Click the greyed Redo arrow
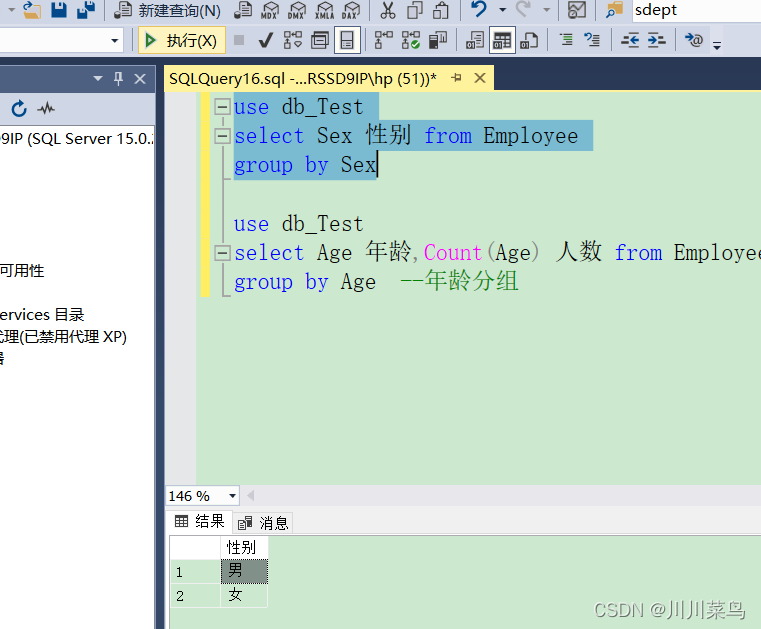Image resolution: width=761 pixels, height=629 pixels. coord(524,10)
